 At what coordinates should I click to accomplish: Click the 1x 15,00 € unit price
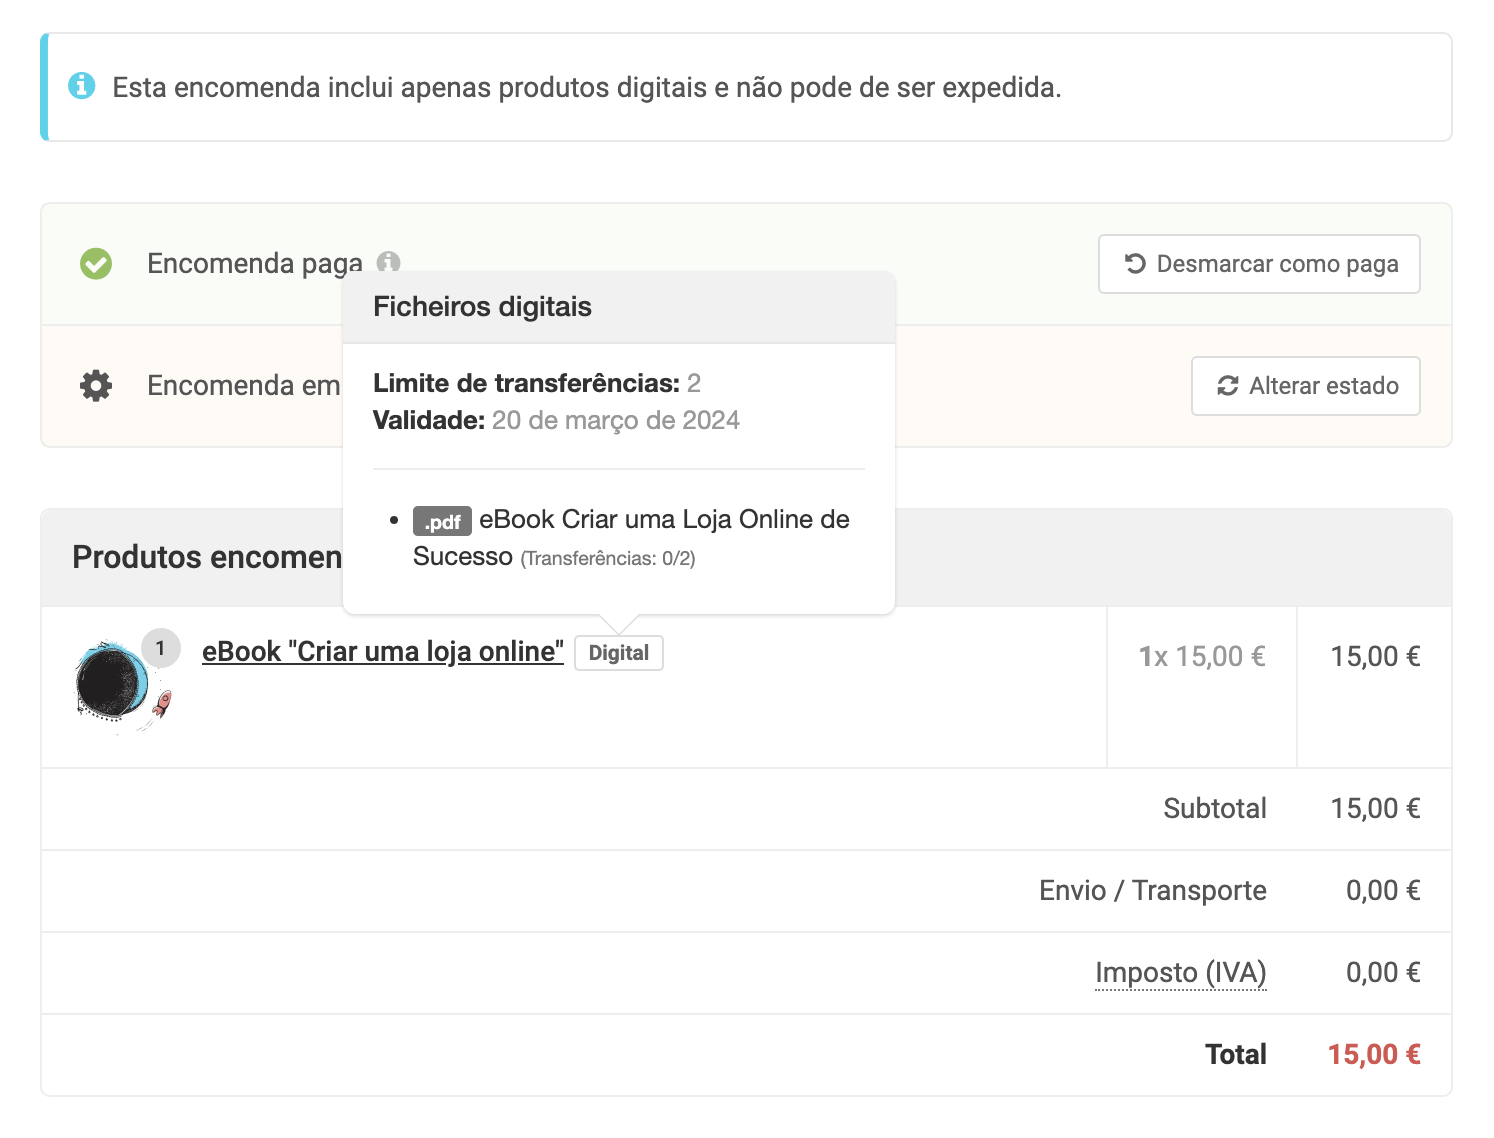coord(1201,656)
